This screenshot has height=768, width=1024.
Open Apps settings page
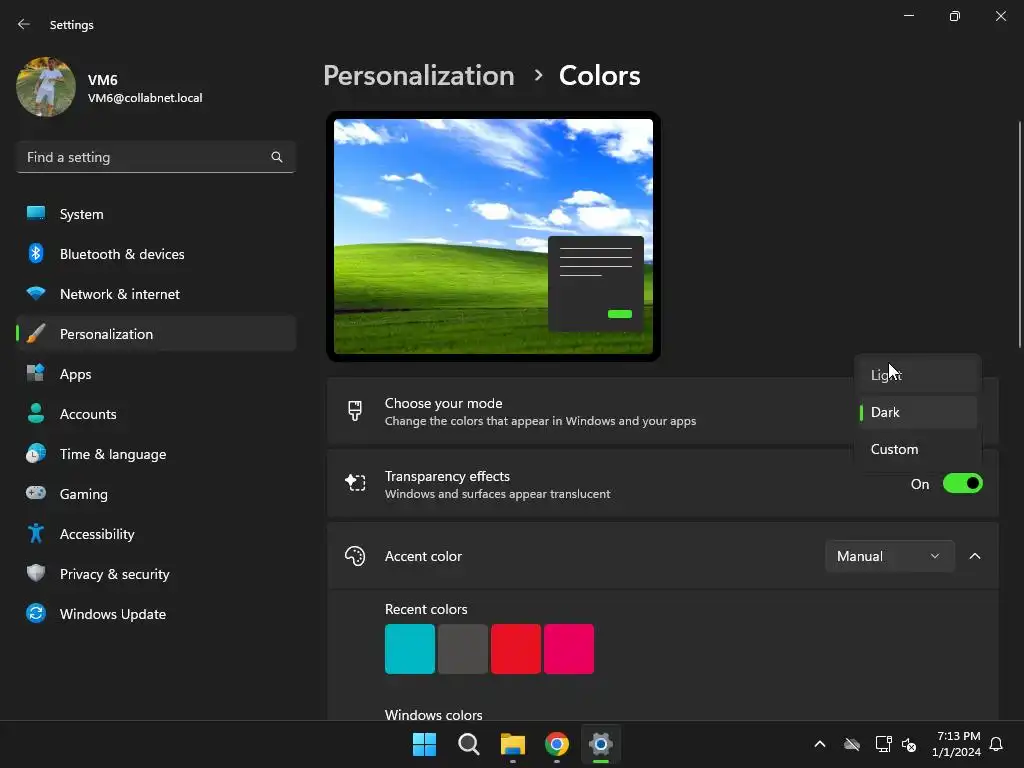[x=156, y=374]
